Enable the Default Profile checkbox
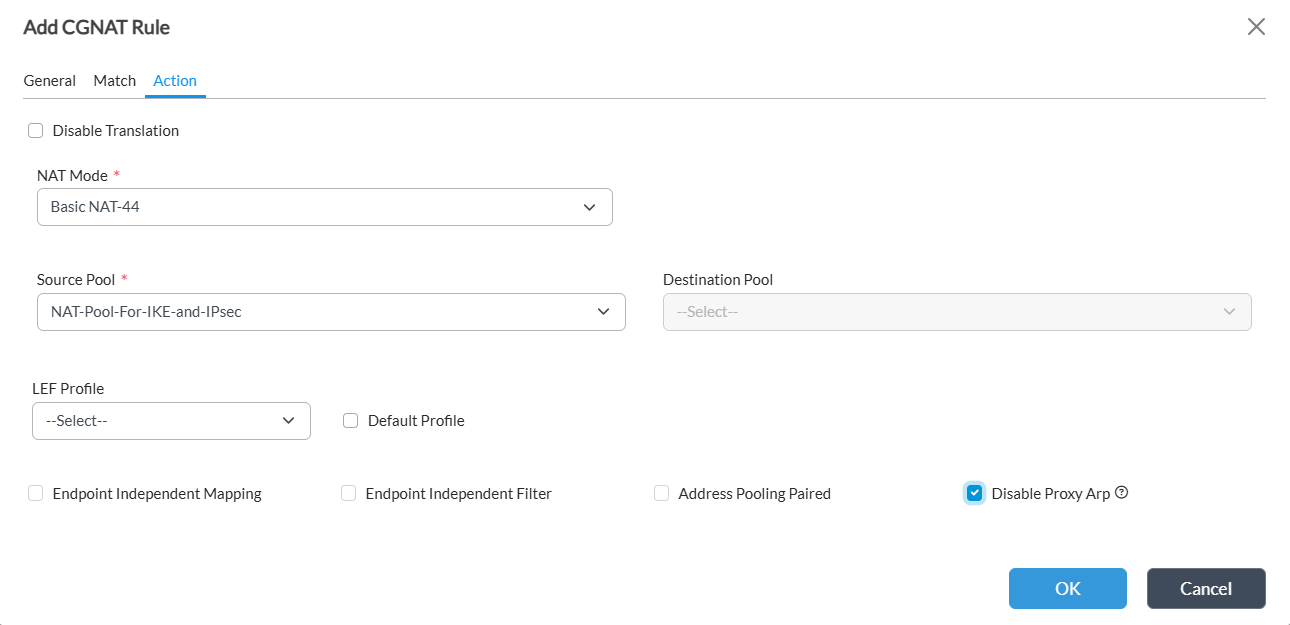 pyautogui.click(x=350, y=421)
